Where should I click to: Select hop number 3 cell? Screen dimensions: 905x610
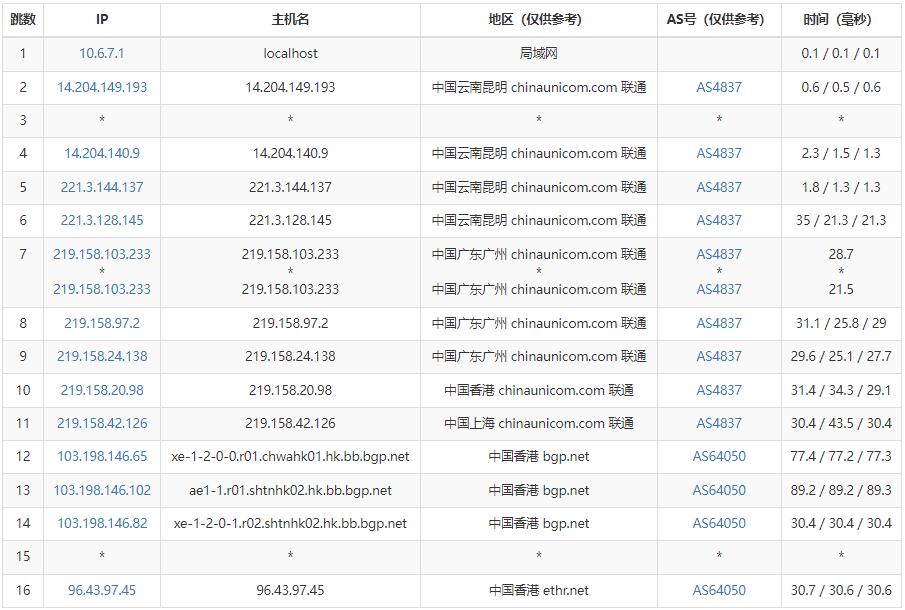[x=23, y=121]
